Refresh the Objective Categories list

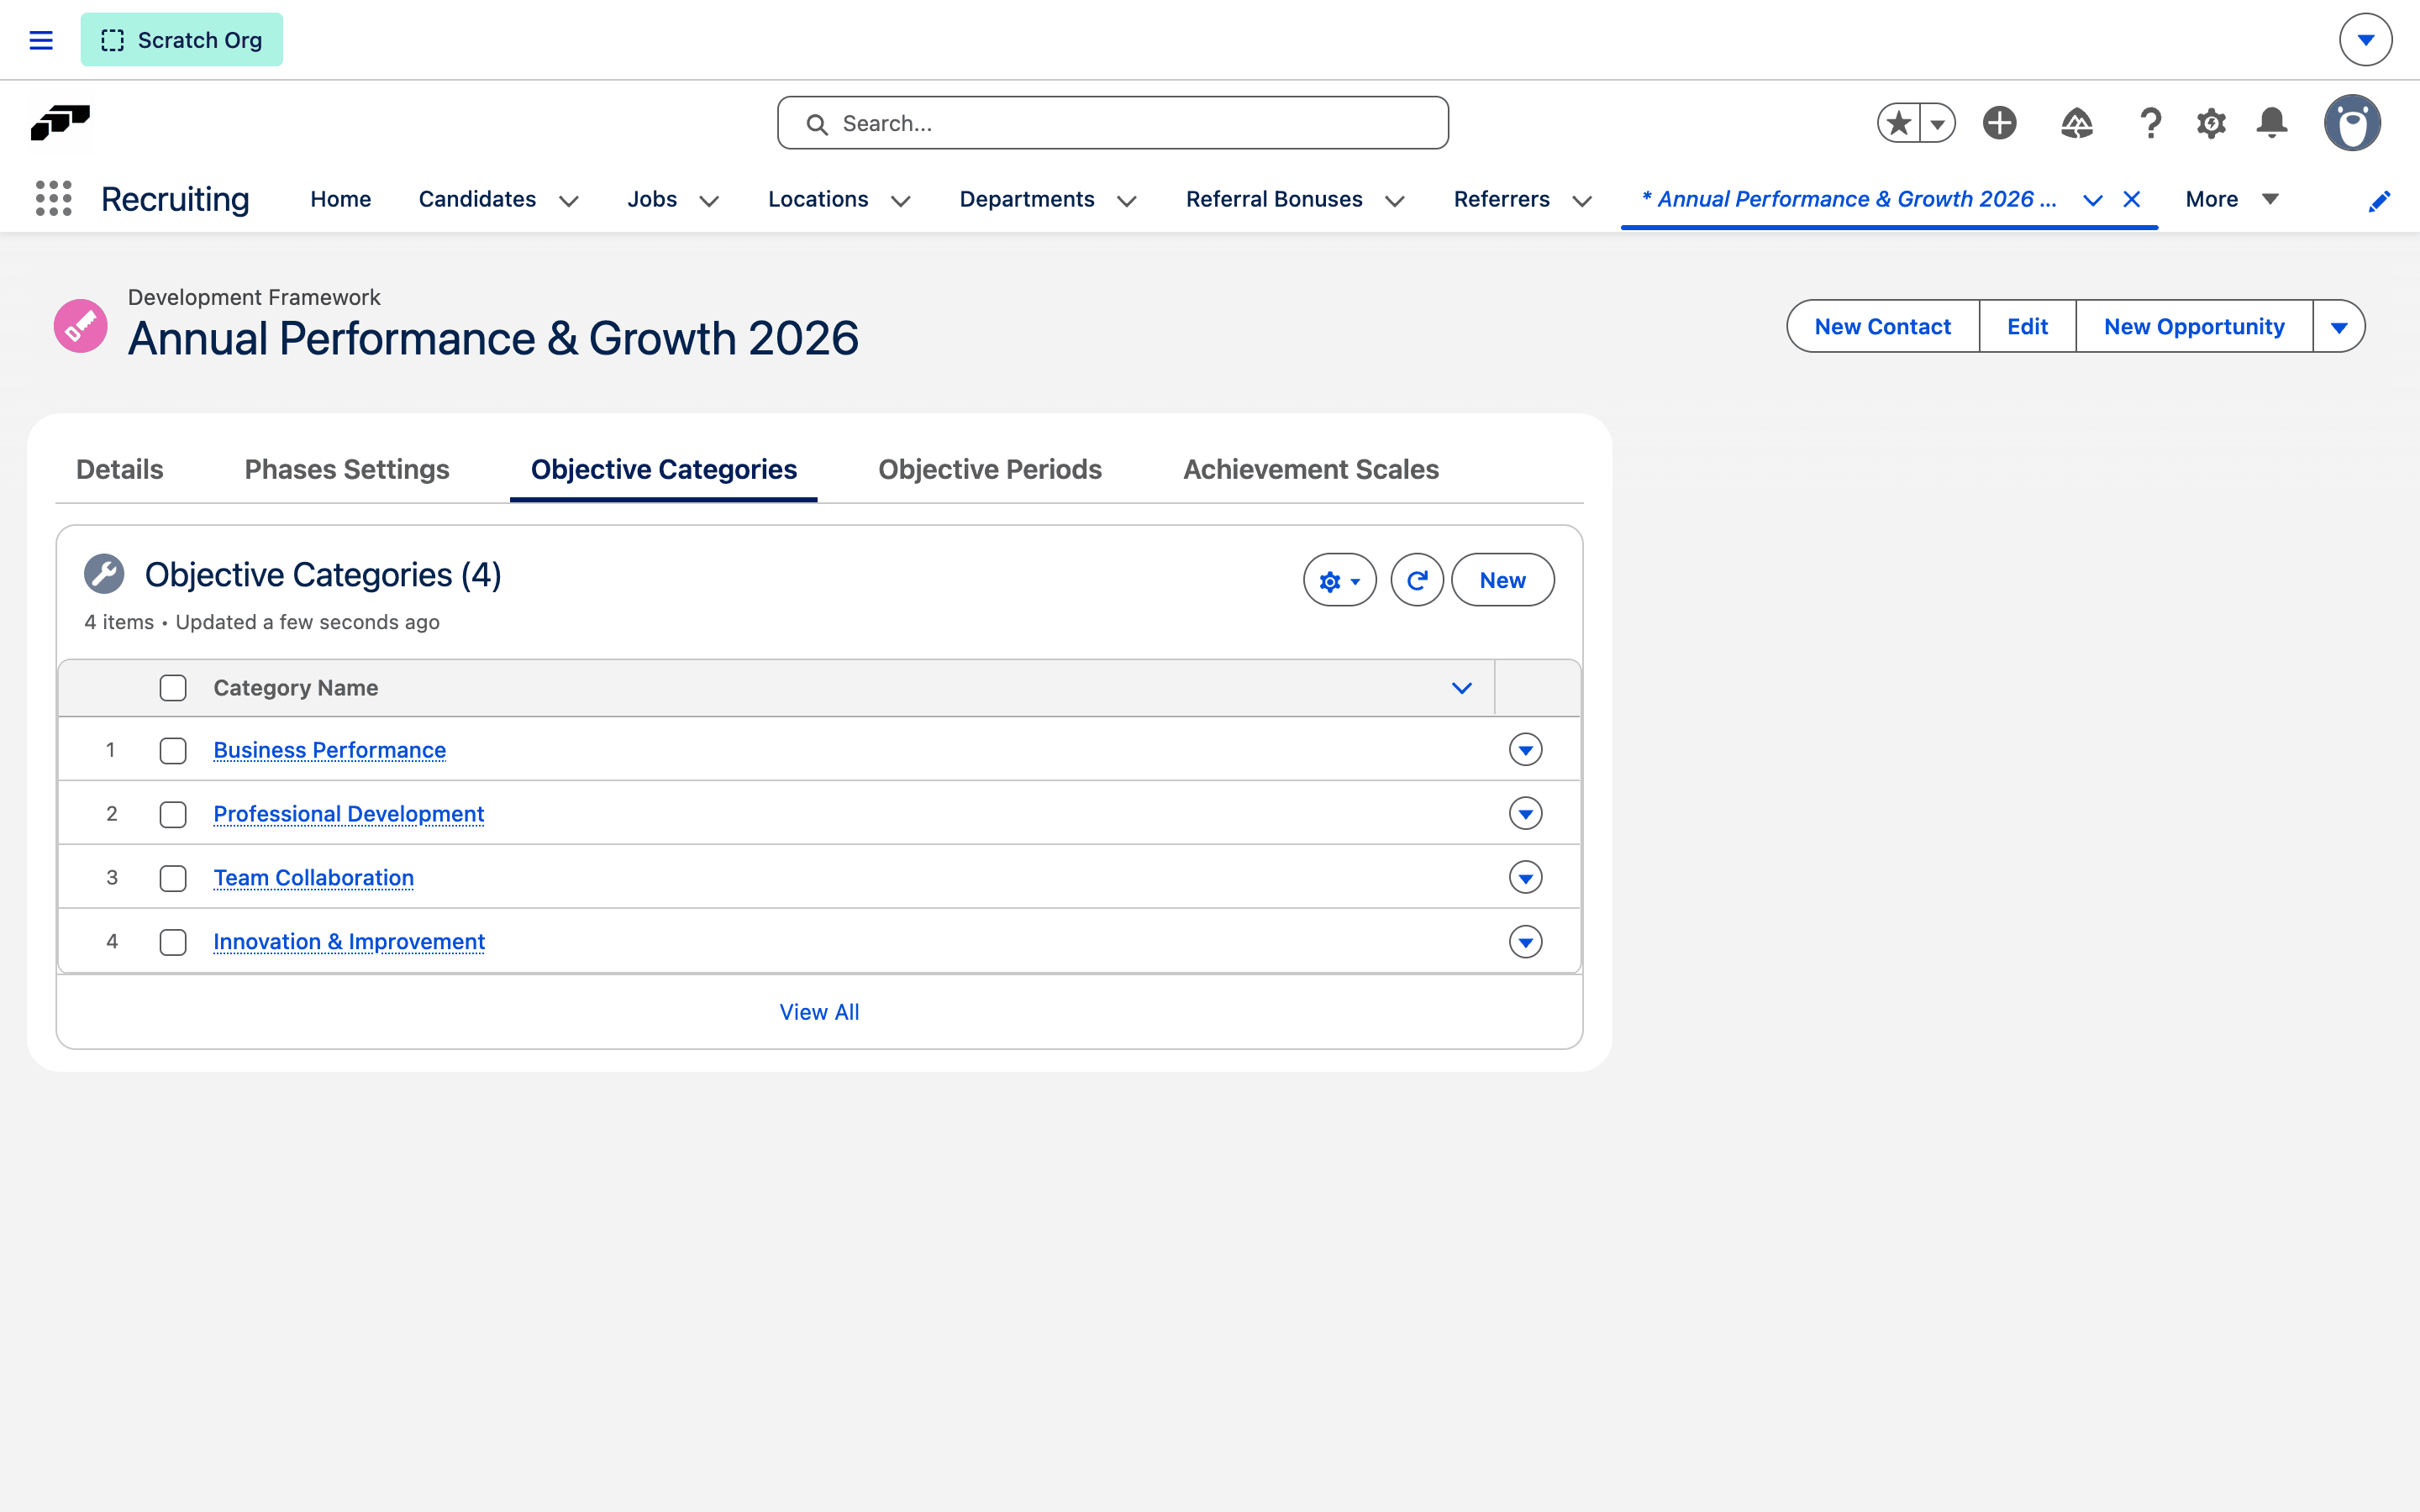tap(1417, 580)
